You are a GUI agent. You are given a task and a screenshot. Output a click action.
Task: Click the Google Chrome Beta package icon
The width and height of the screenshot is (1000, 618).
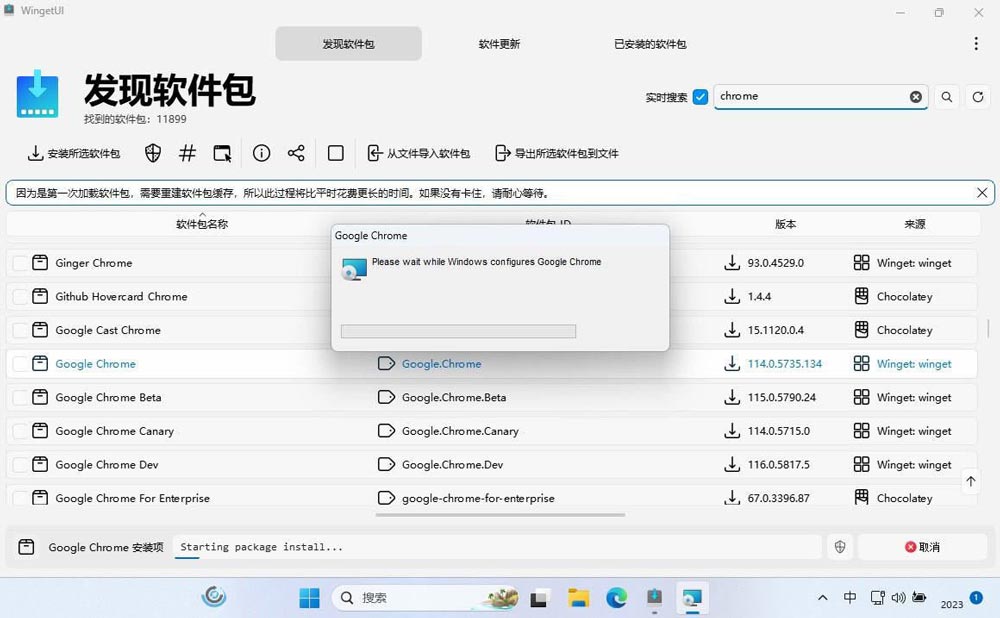coord(40,397)
